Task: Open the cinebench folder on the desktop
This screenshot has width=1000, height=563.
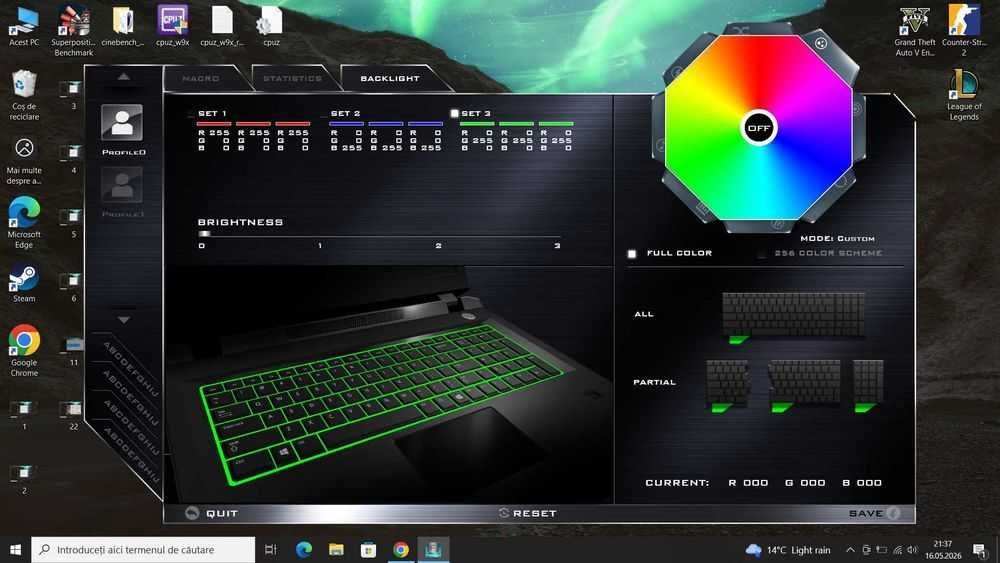Action: tap(122, 27)
